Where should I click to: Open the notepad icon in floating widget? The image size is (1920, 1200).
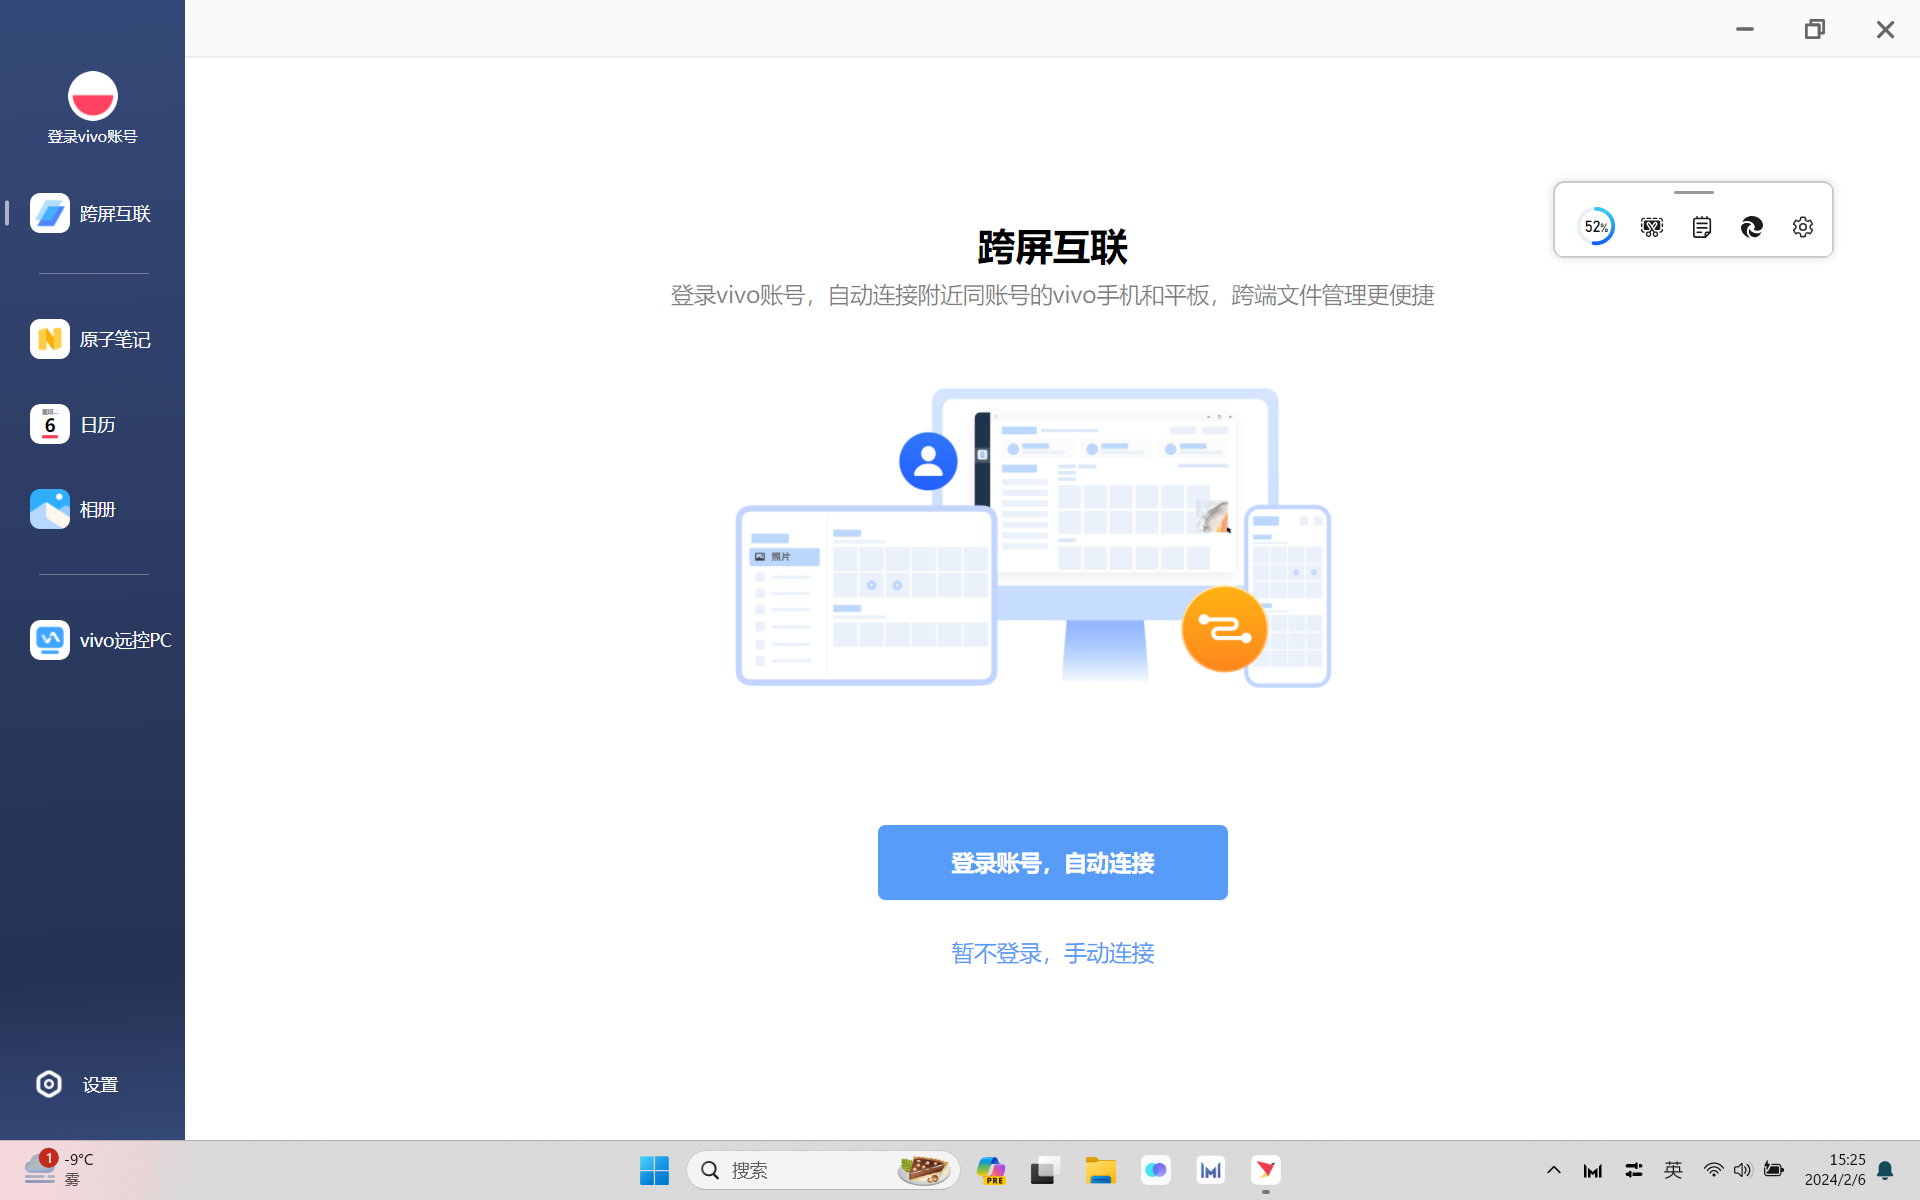pos(1702,227)
